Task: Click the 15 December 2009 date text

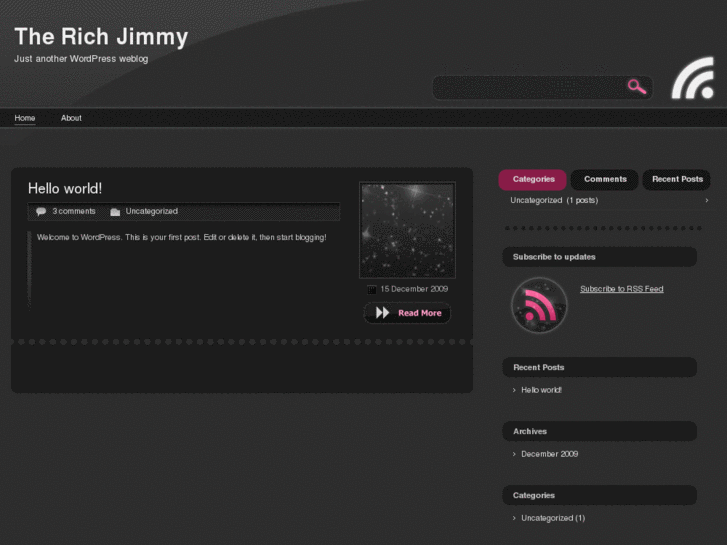Action: [x=414, y=289]
